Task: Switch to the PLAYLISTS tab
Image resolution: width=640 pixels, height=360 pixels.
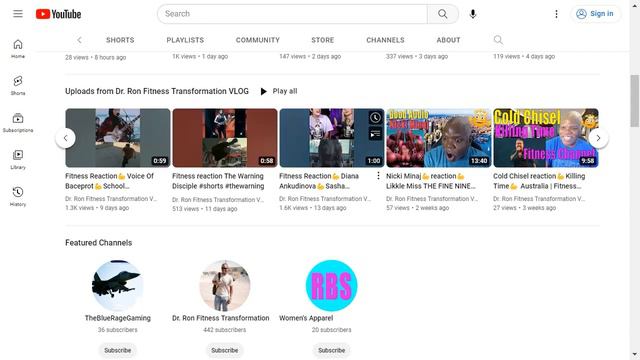Action: 185,40
